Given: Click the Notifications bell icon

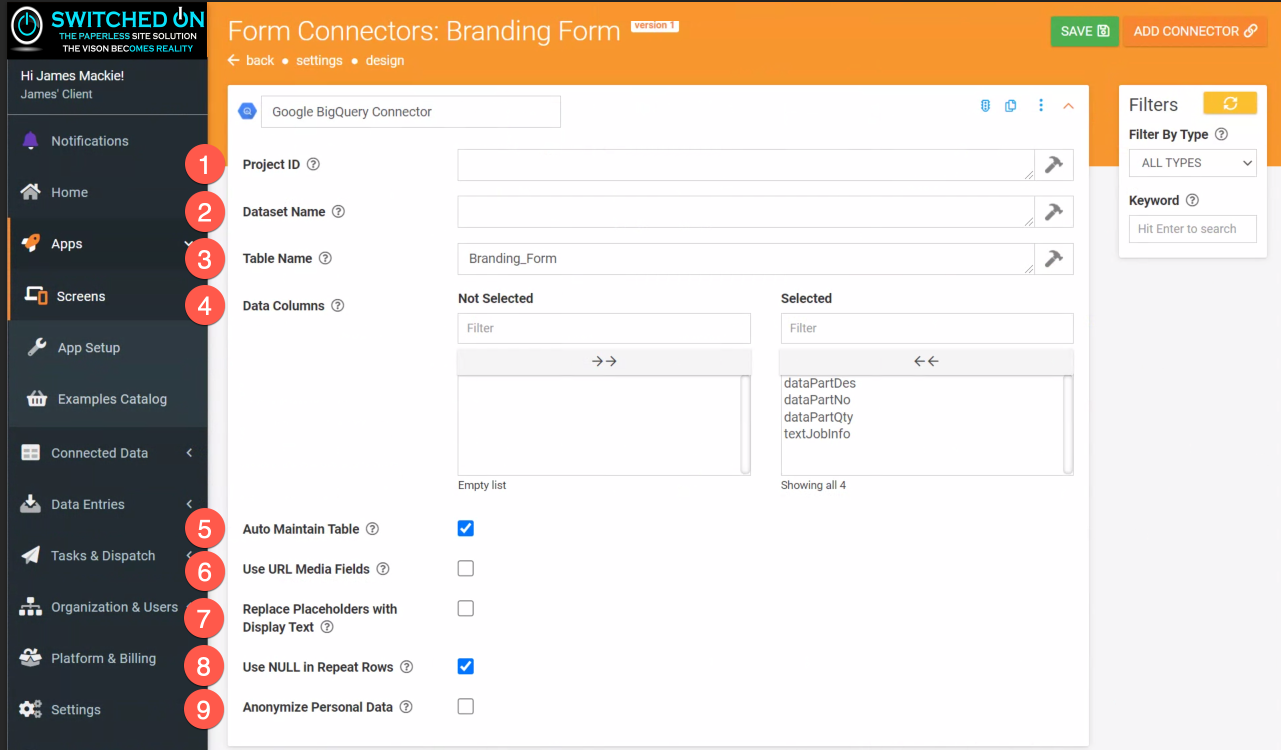Looking at the screenshot, I should 31,141.
